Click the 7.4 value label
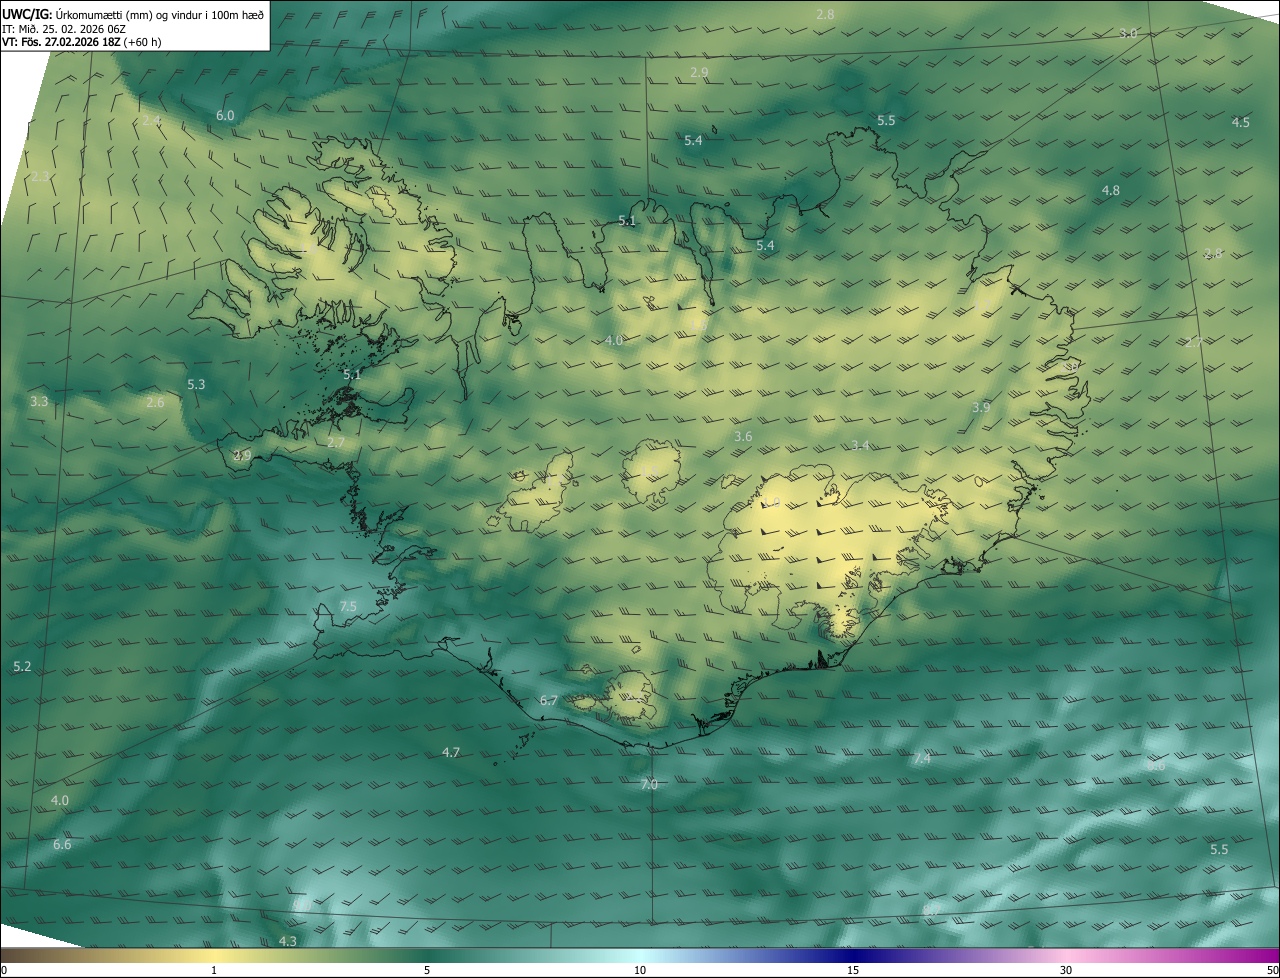The image size is (1280, 978). (x=921, y=760)
